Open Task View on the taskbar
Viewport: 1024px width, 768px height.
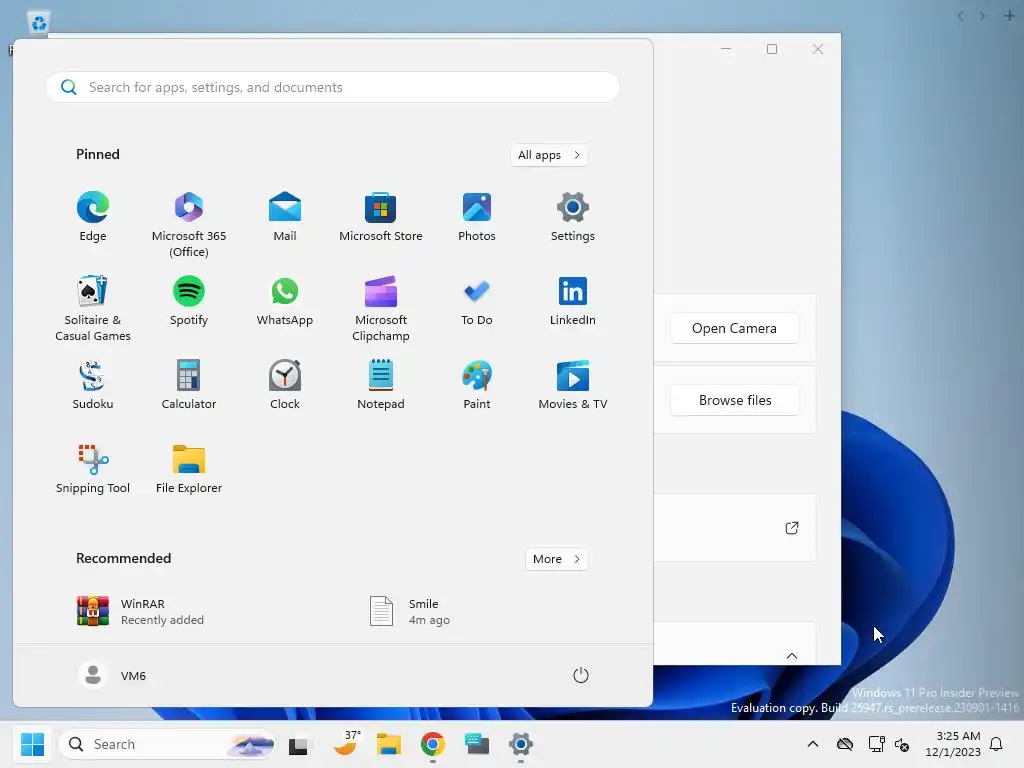pyautogui.click(x=300, y=744)
